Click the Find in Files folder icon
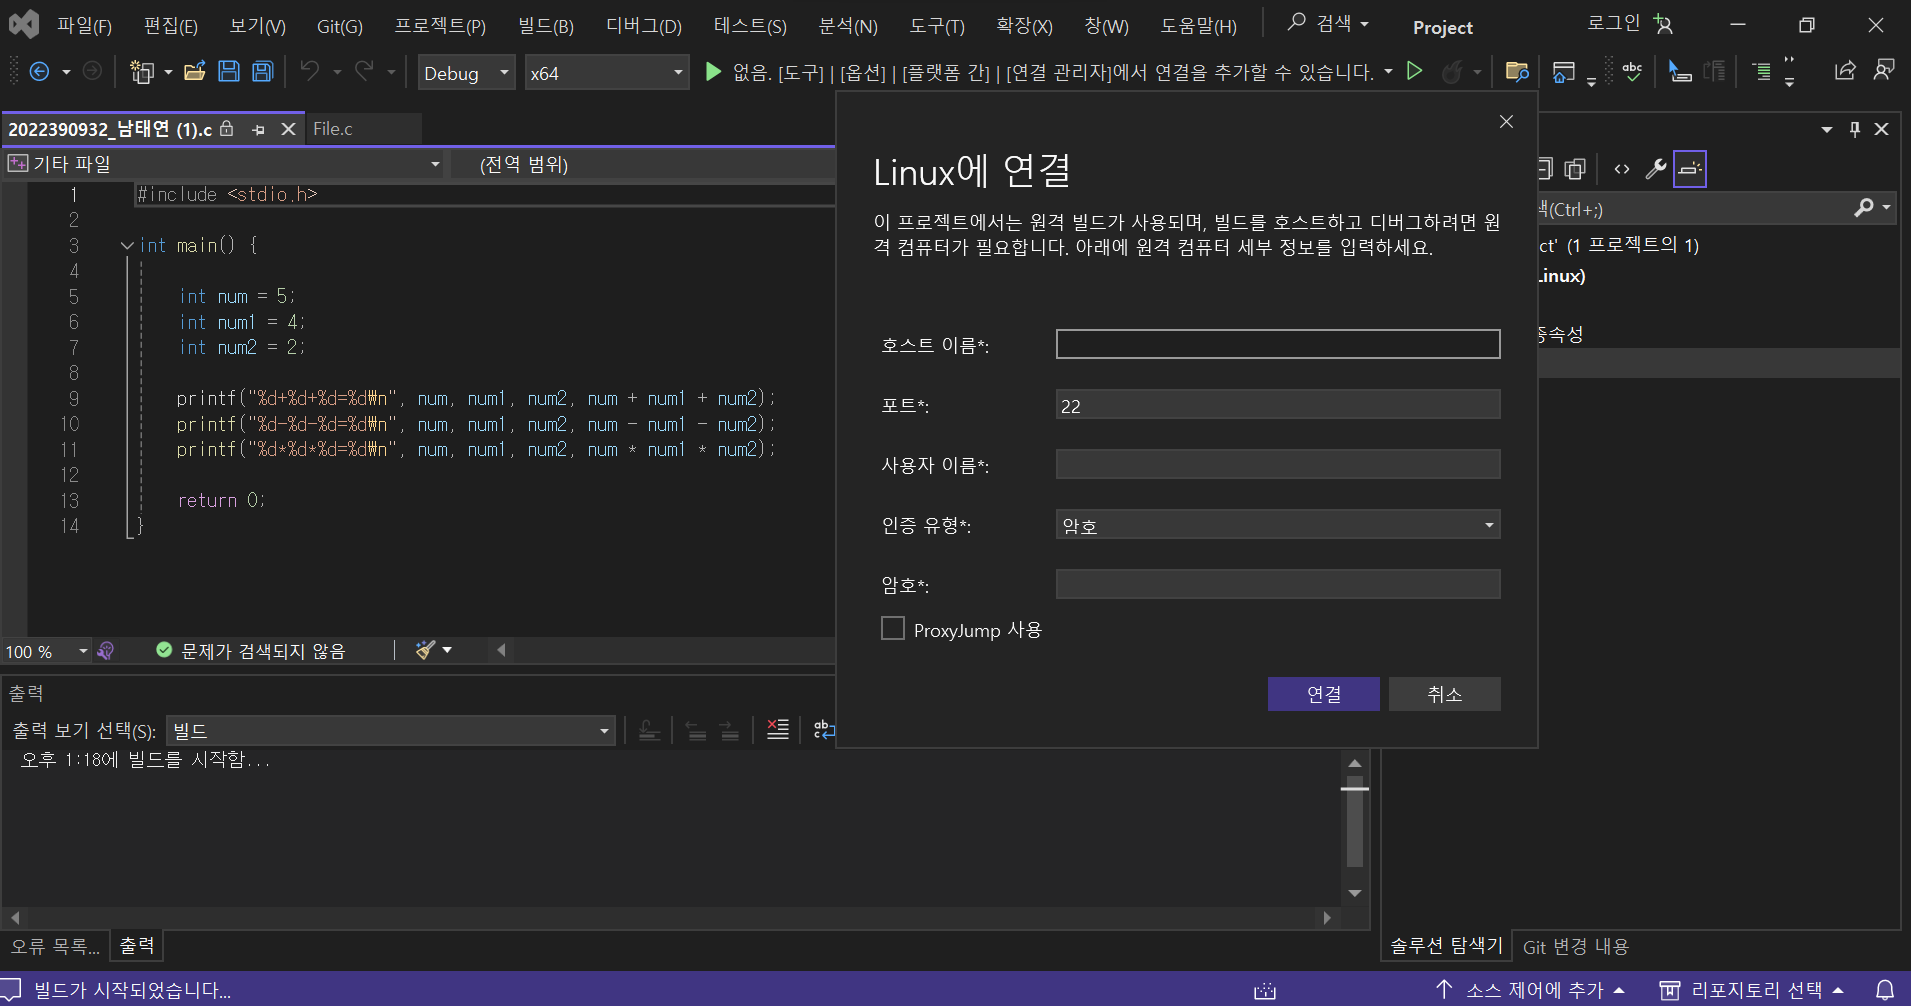 [x=1517, y=71]
